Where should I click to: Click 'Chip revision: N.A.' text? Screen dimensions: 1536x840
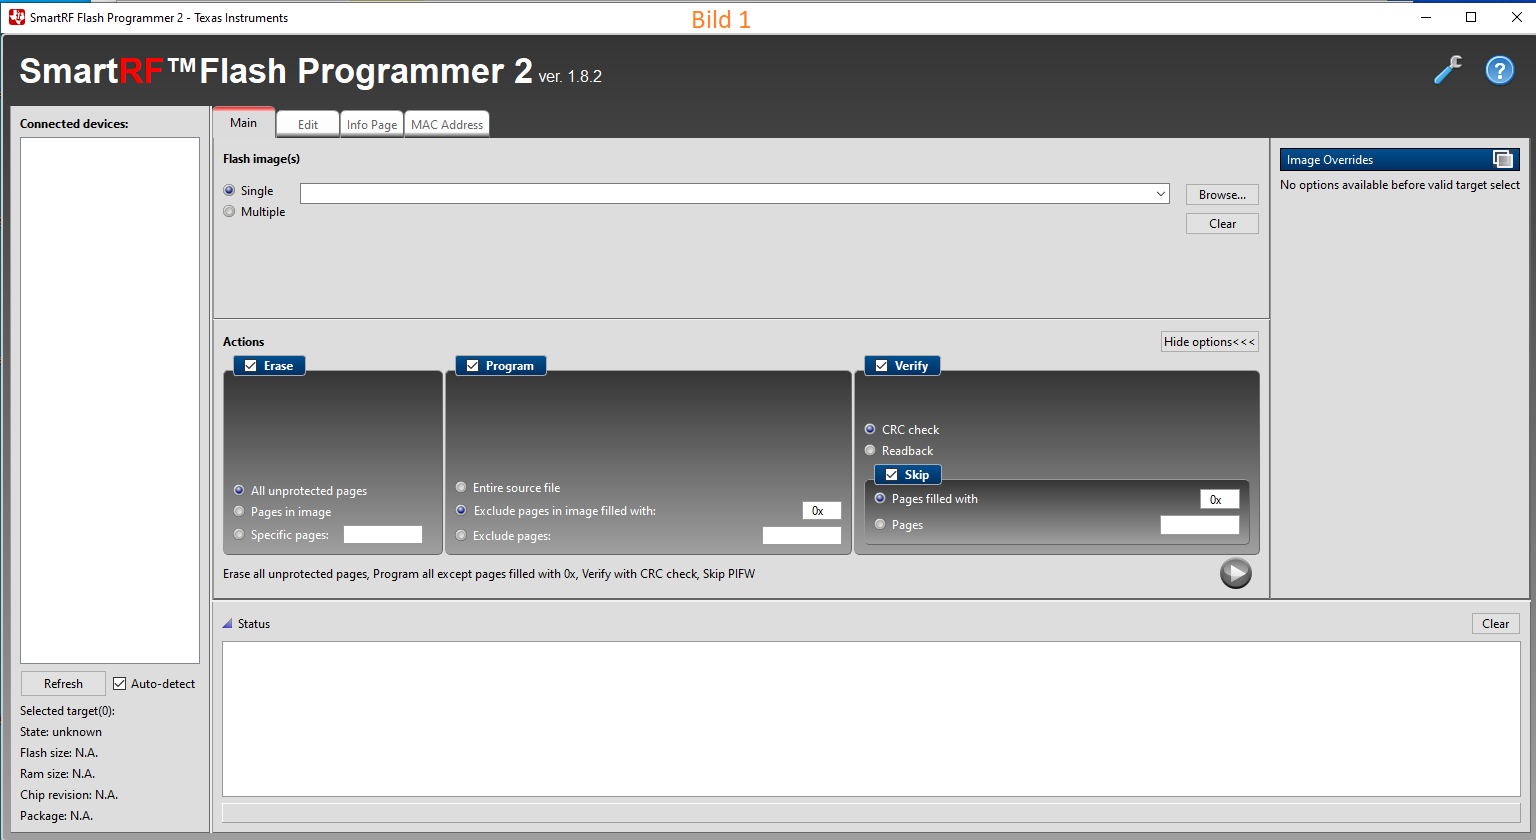69,795
